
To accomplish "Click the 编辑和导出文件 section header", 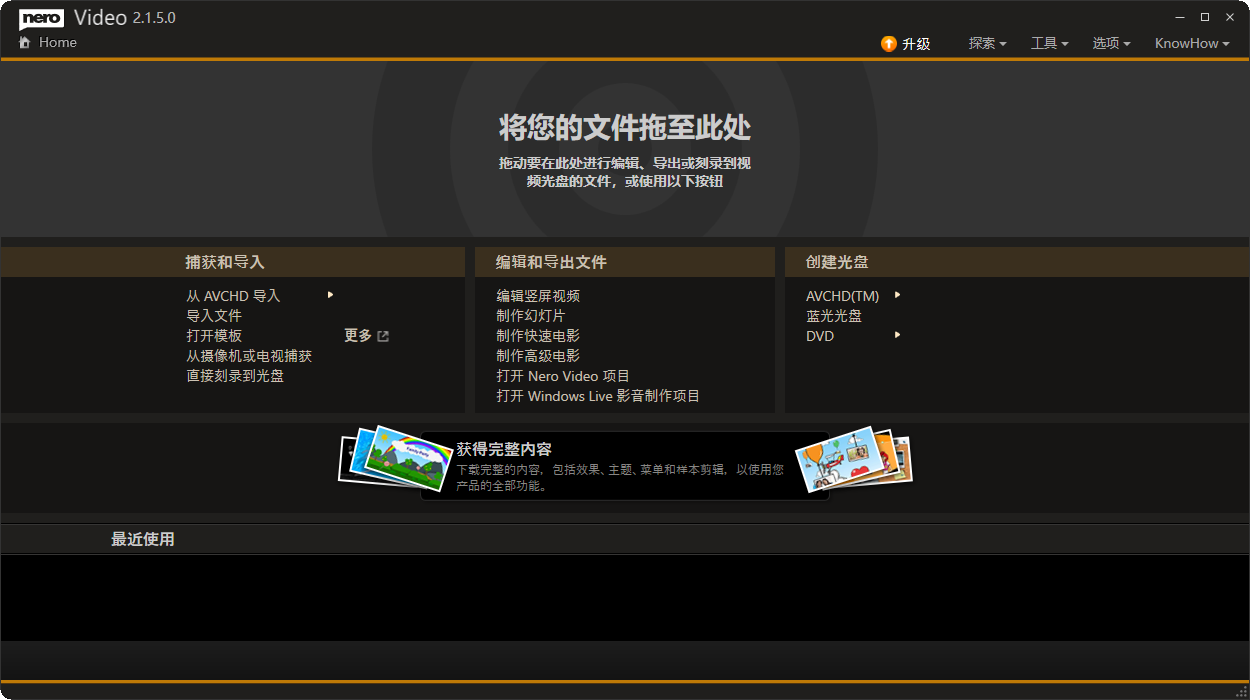I will 551,262.
